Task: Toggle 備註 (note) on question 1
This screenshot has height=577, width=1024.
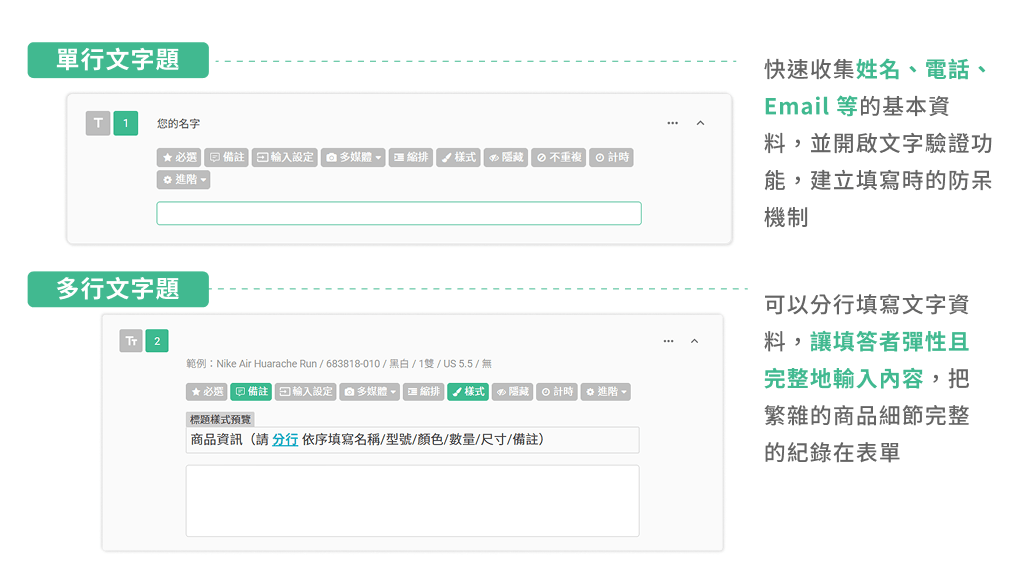Action: point(227,157)
